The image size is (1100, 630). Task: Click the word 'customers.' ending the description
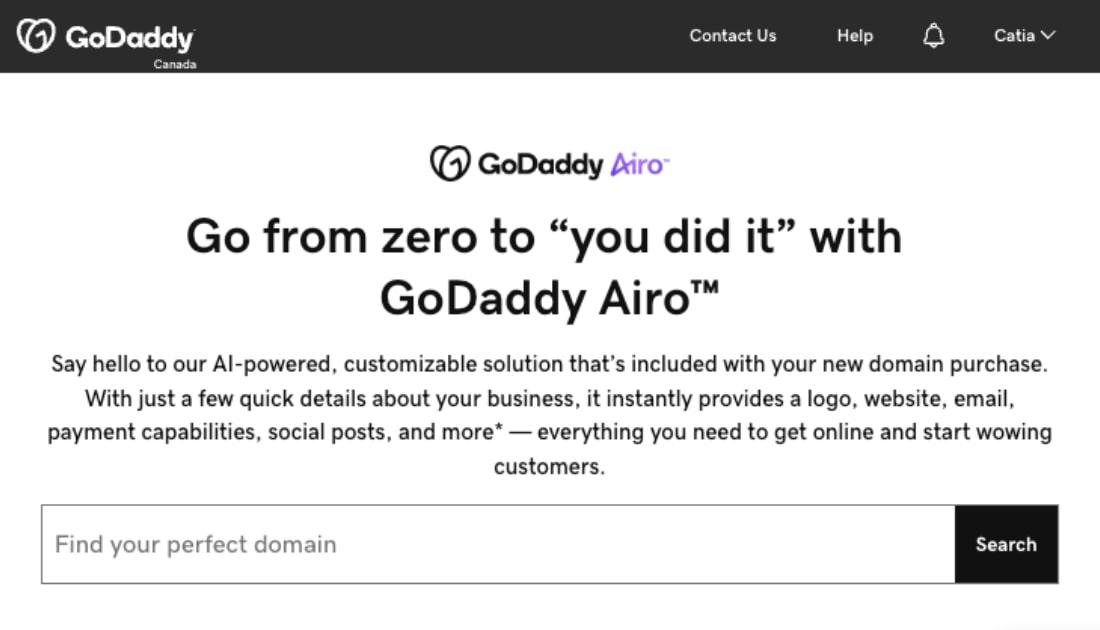click(549, 467)
